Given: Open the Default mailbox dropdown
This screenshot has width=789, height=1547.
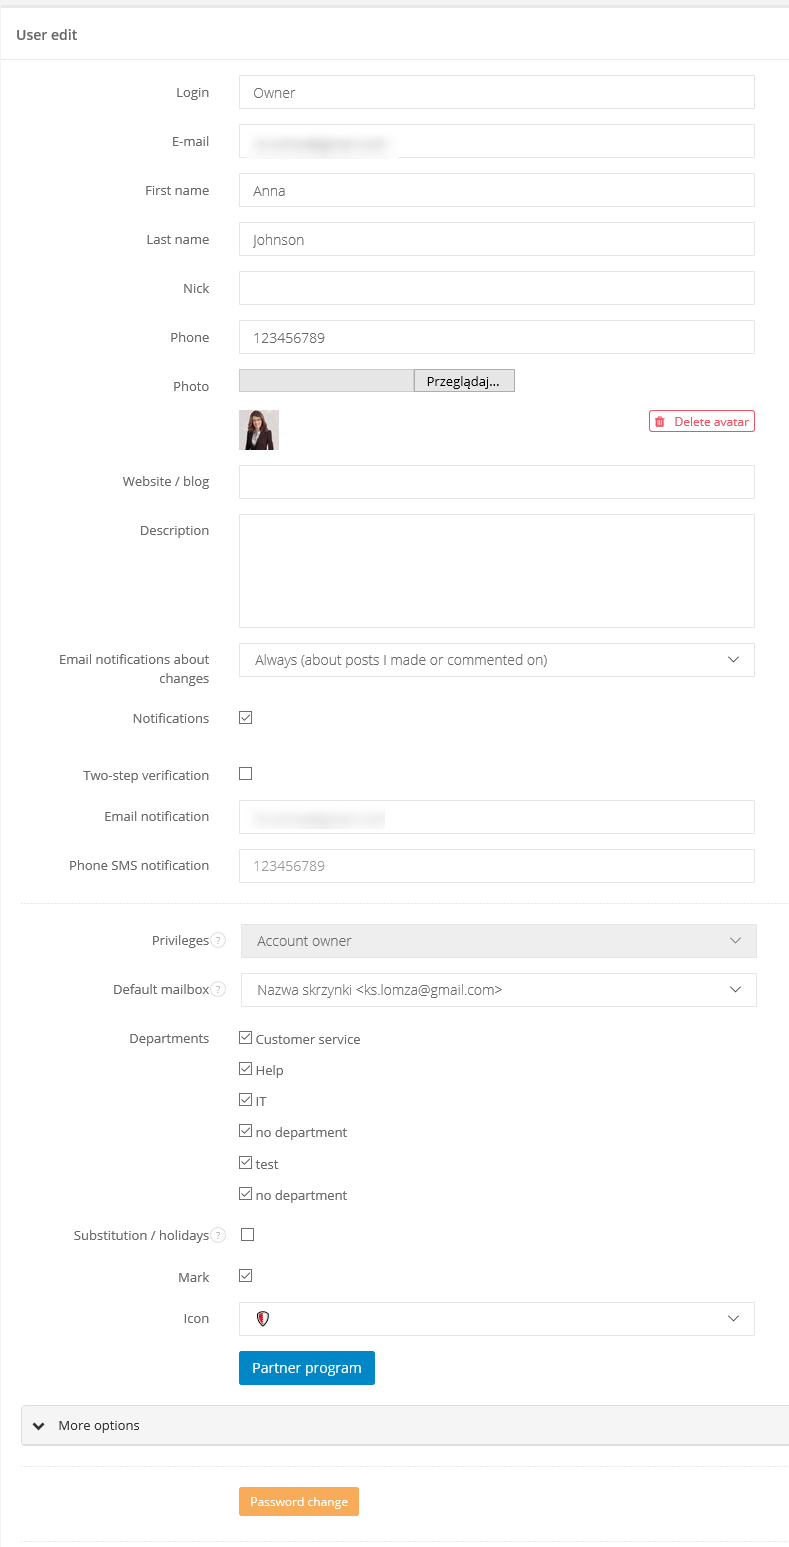Looking at the screenshot, I should [x=498, y=990].
